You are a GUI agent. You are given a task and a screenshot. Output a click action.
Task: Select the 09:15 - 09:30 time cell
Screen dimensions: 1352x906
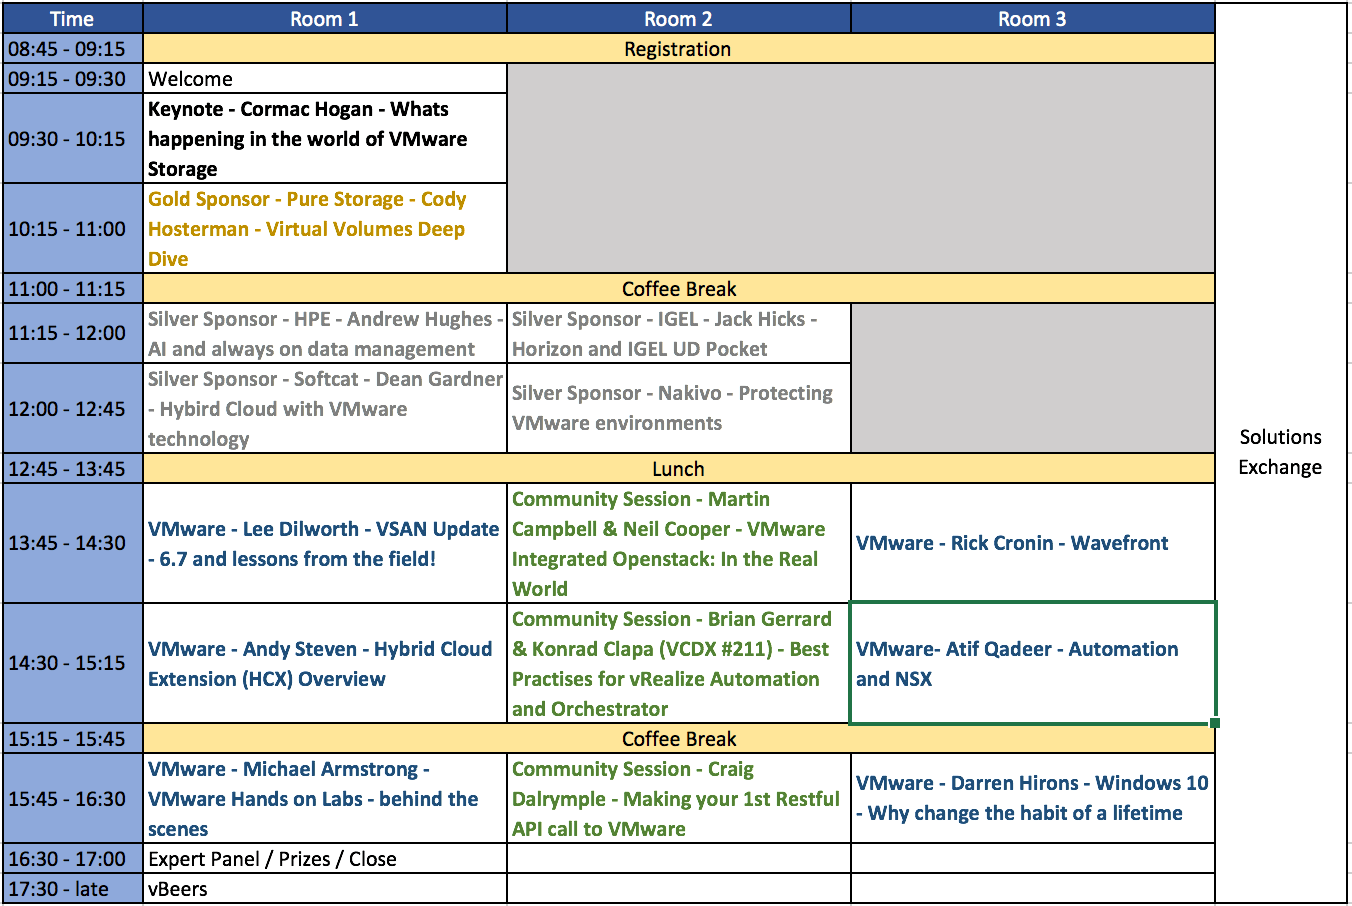click(x=73, y=79)
